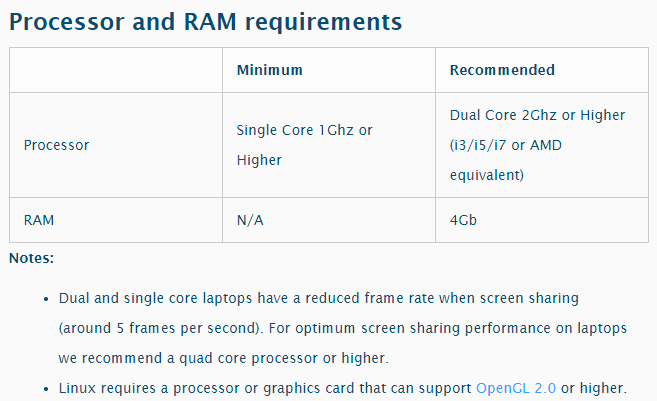The width and height of the screenshot is (657, 401).
Task: Click the "equivalent)" text in Recommended cell
Action: pyautogui.click(x=486, y=175)
